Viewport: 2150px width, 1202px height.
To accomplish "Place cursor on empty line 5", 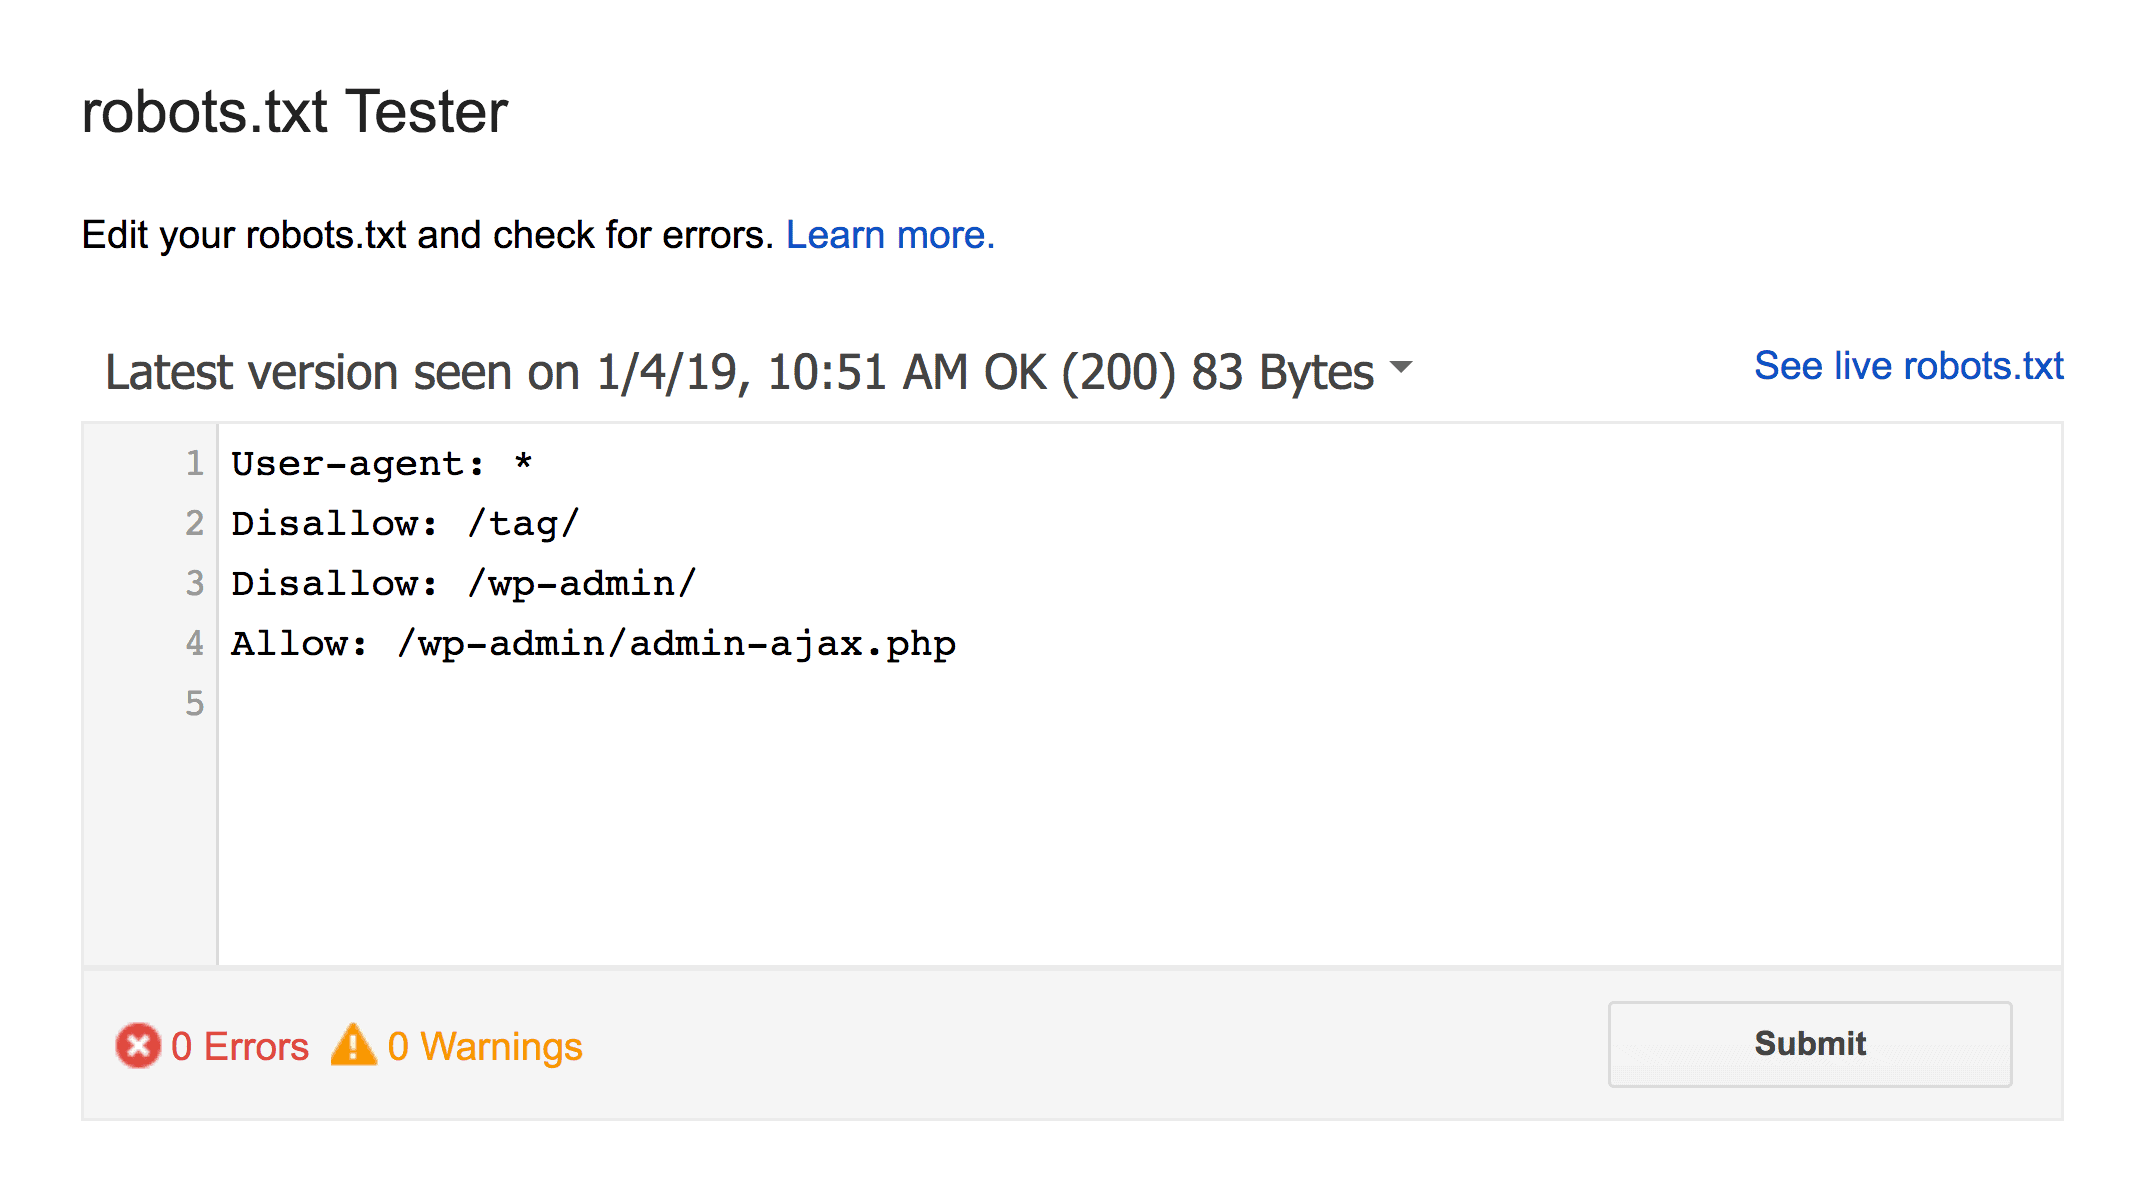I will [400, 703].
